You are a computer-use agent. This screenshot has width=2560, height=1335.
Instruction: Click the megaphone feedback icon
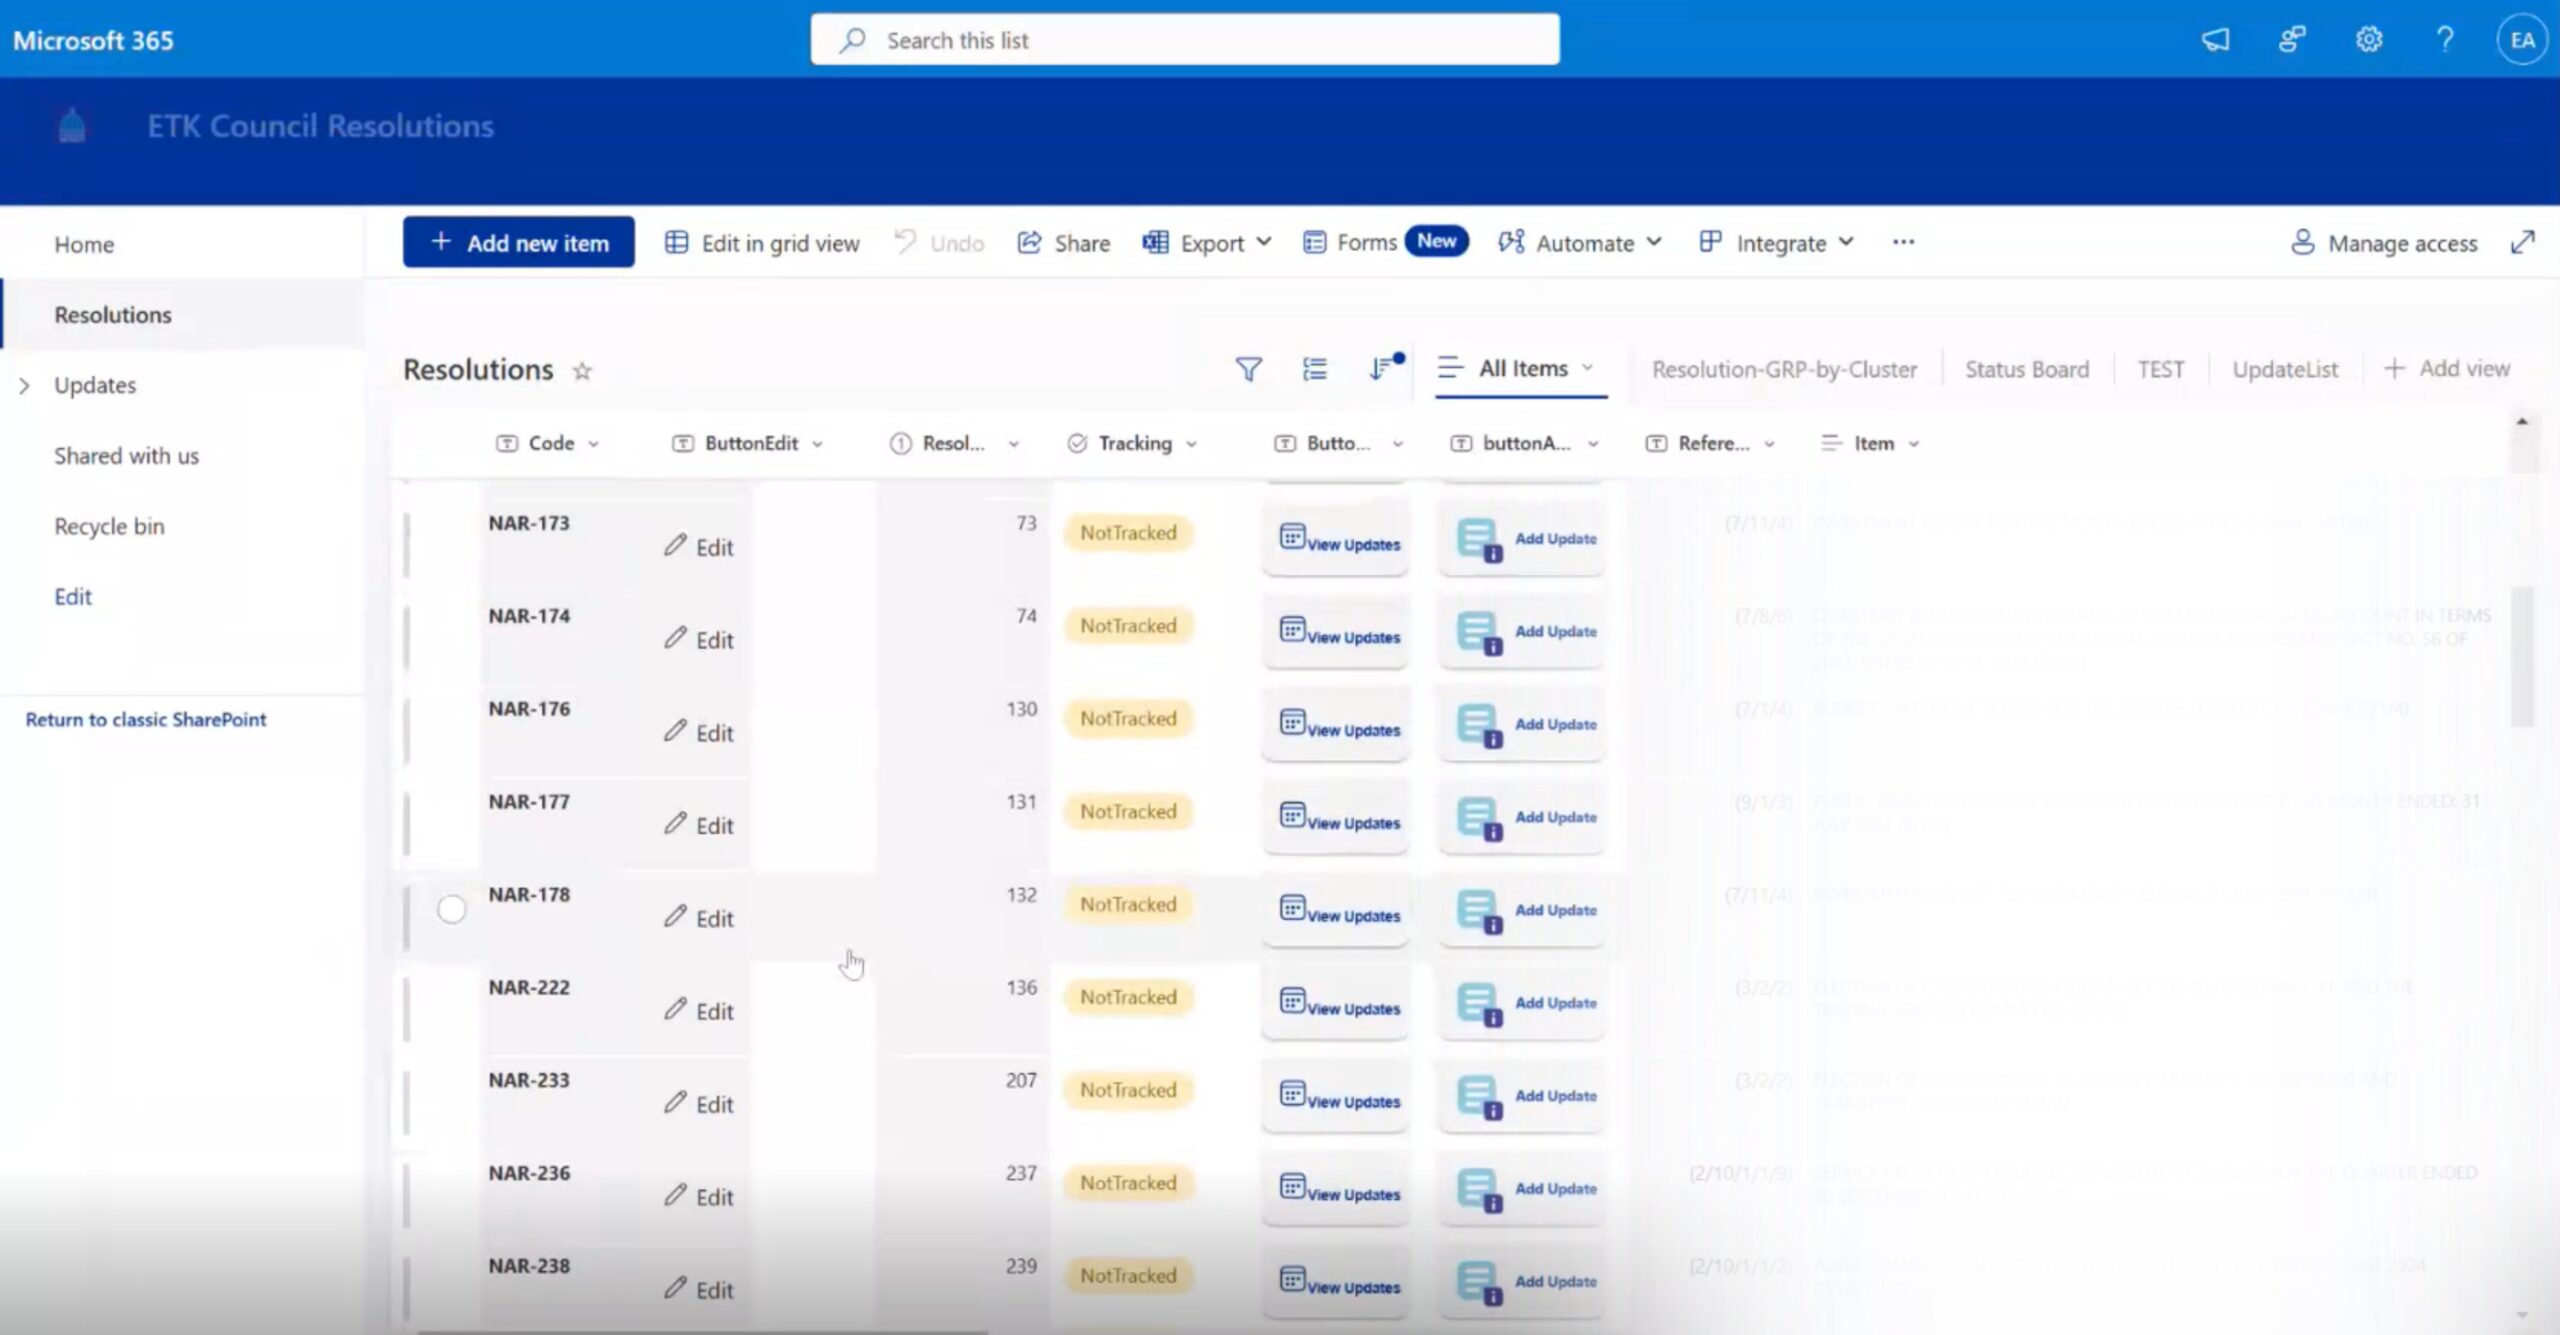[2215, 40]
